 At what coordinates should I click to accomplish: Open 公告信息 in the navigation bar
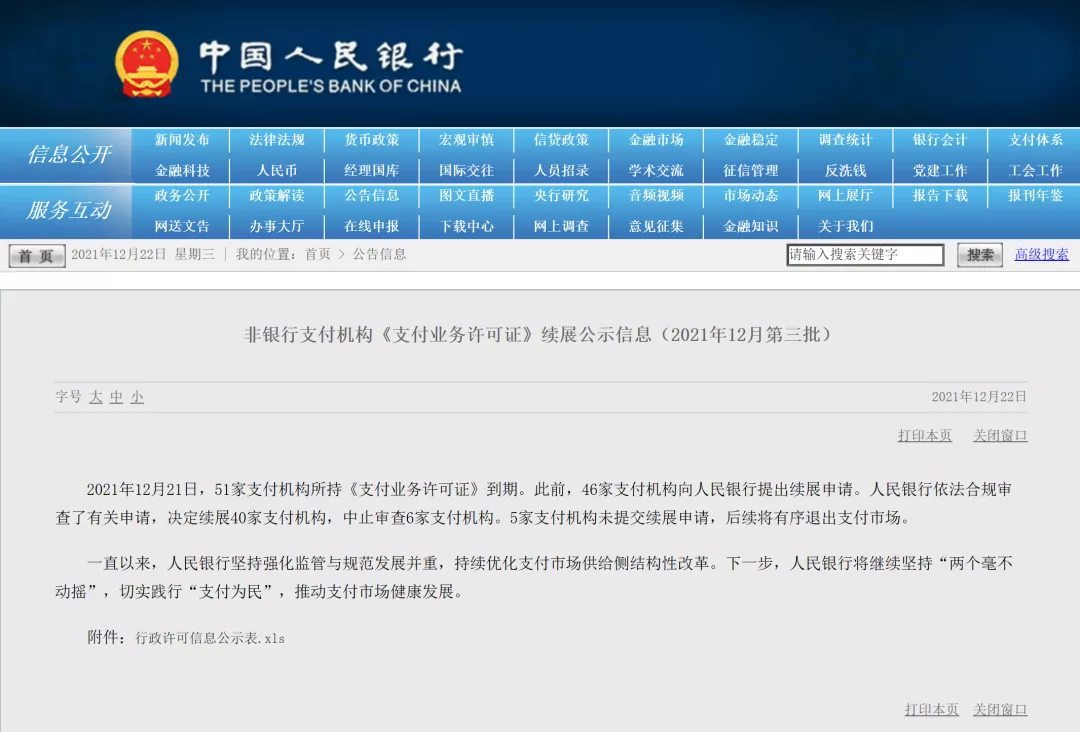click(372, 196)
